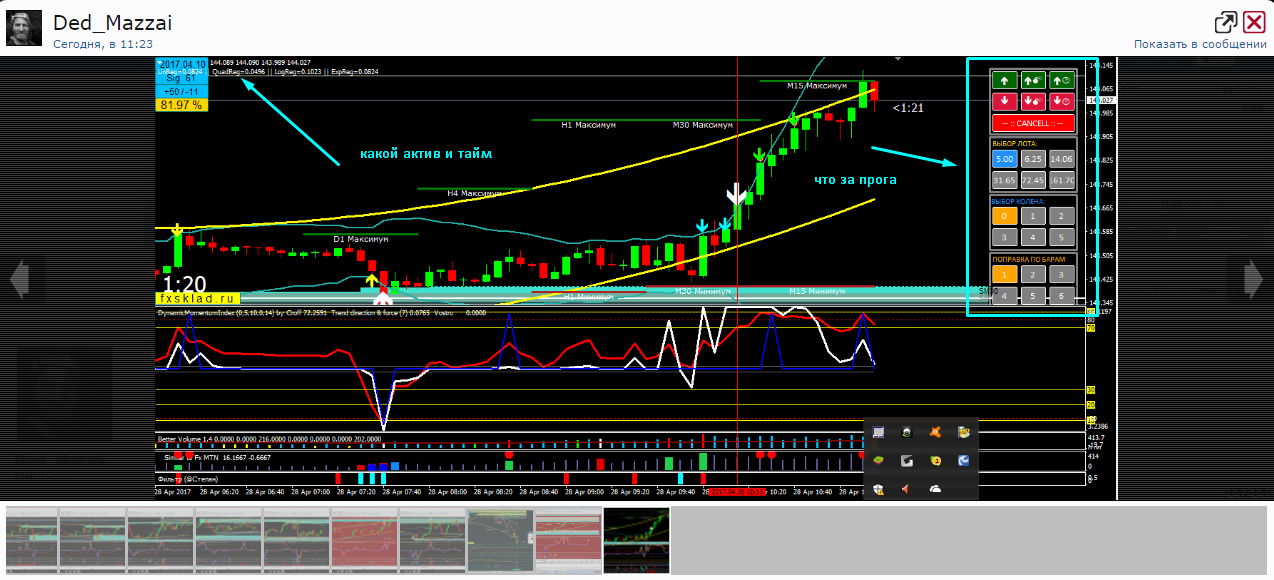Open the first thumbnail in the gallery strip
1274x580 pixels.
click(x=32, y=540)
